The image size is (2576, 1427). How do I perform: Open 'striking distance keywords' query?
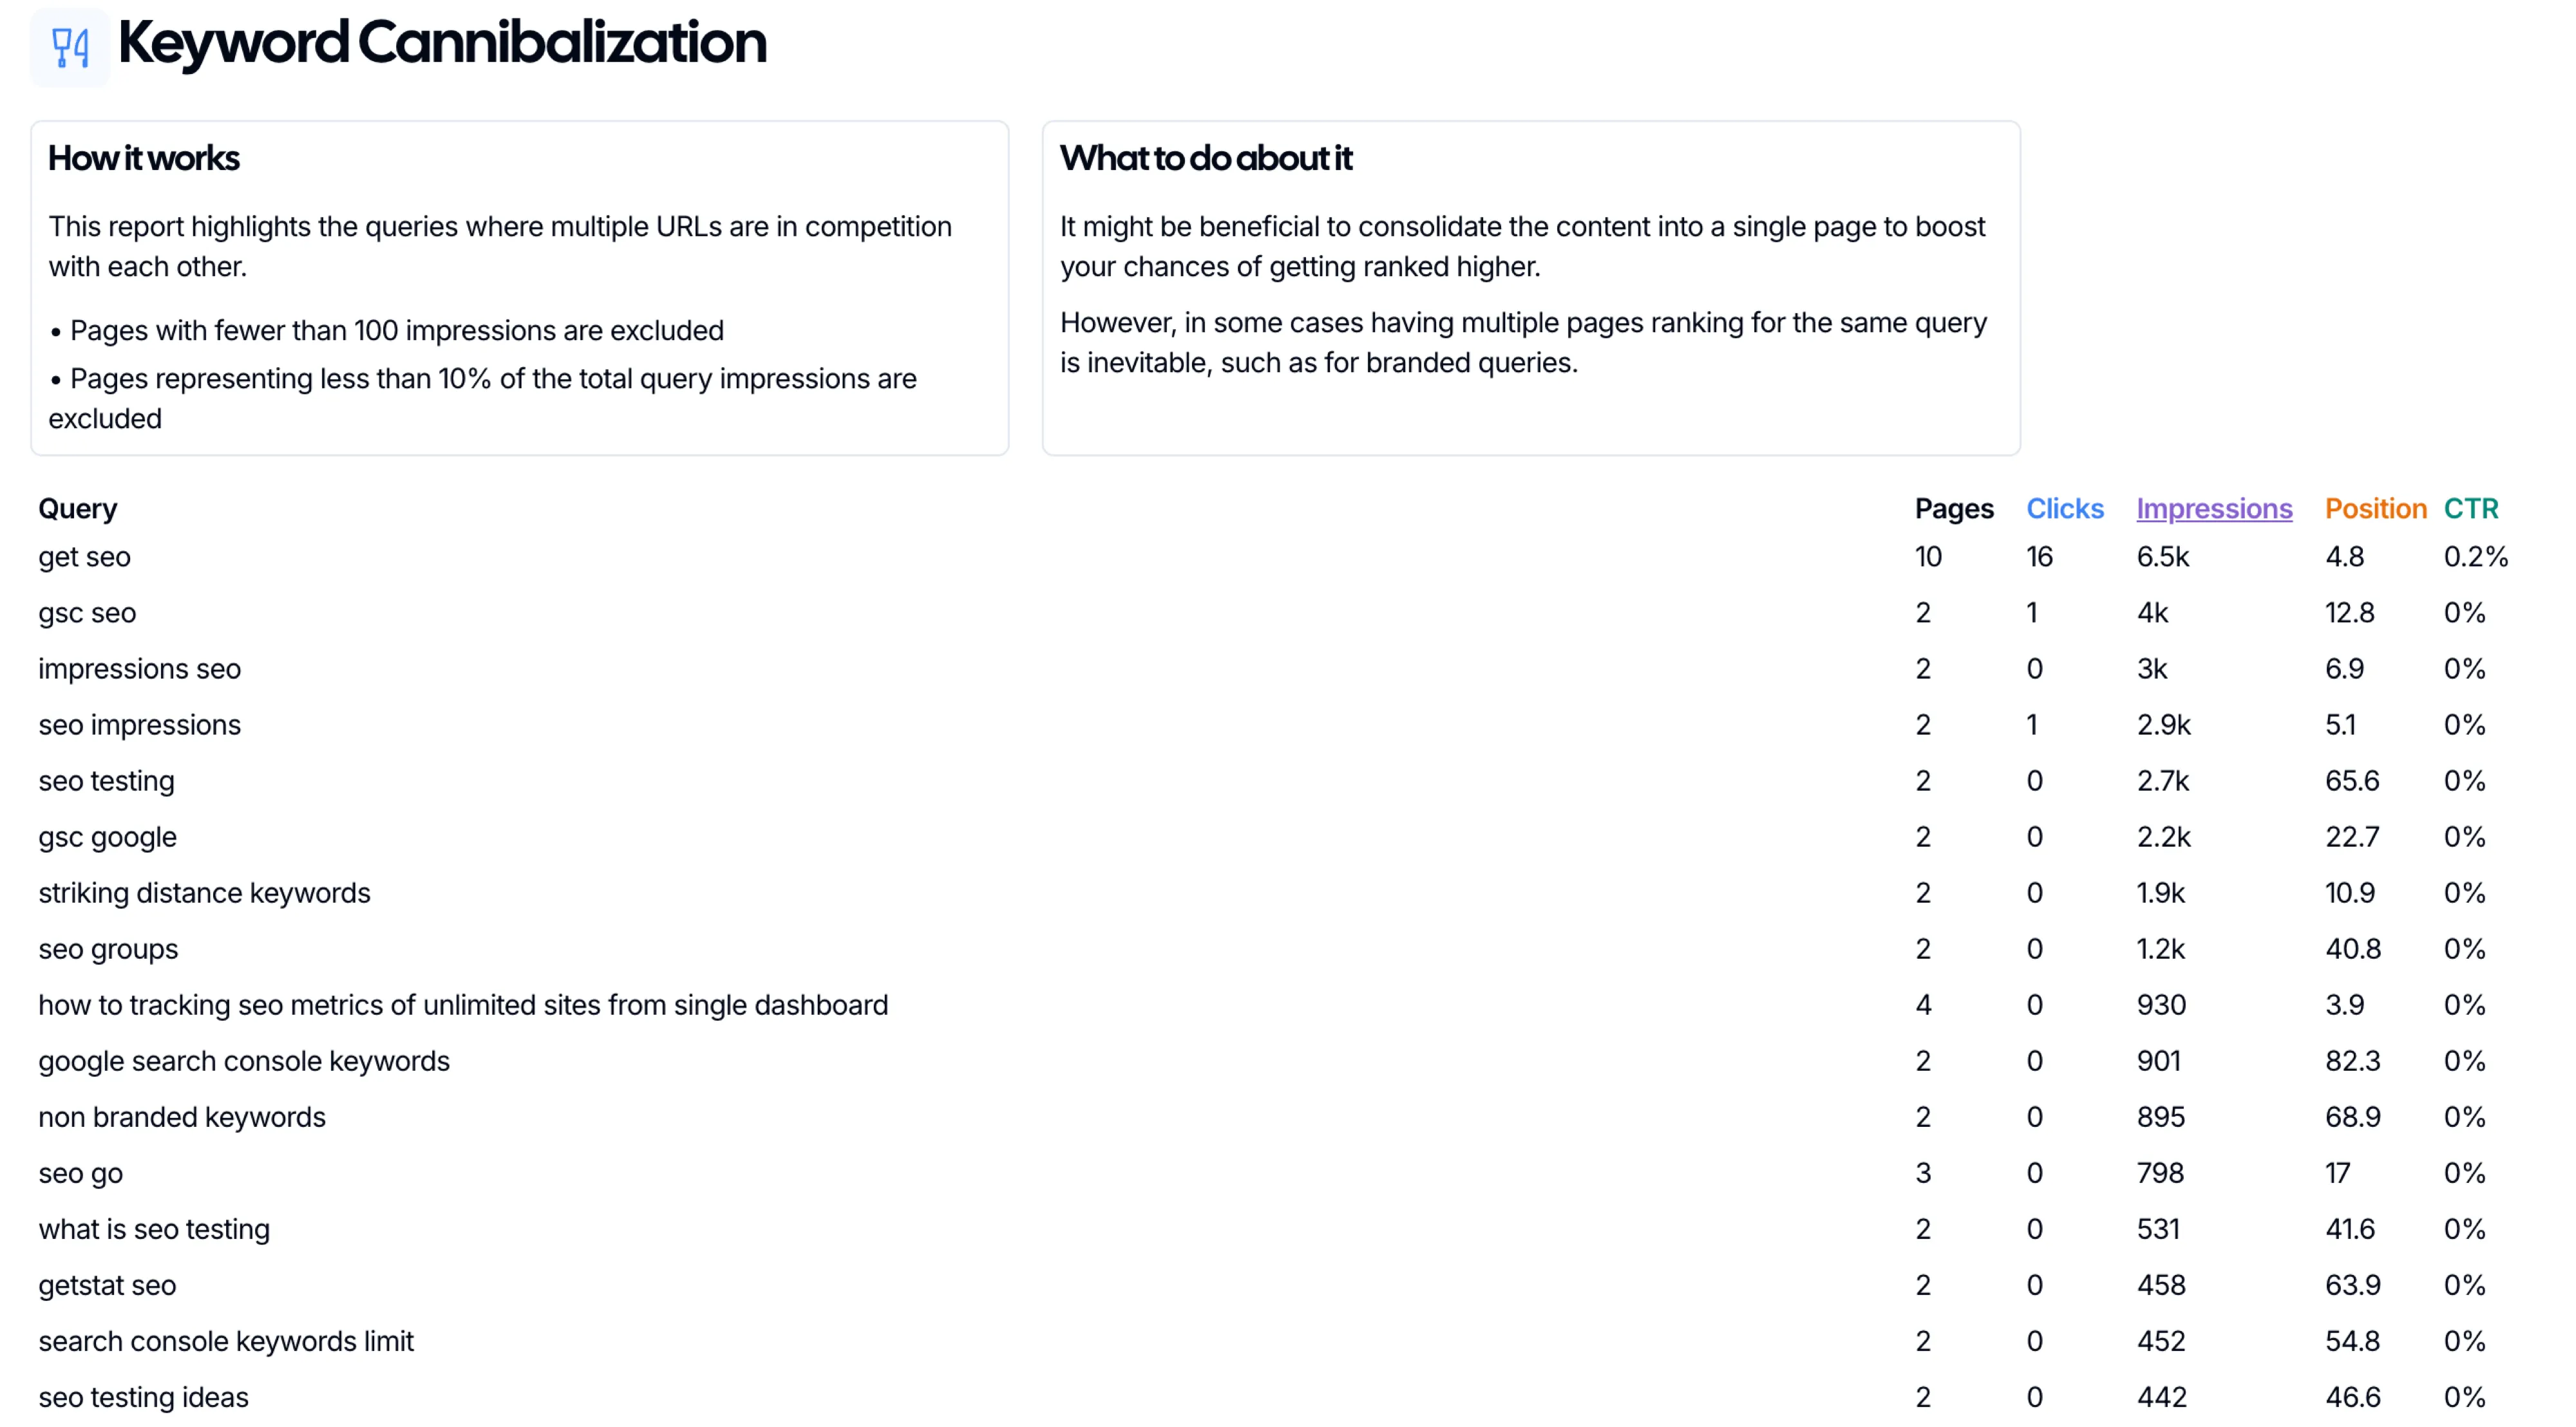coord(205,893)
